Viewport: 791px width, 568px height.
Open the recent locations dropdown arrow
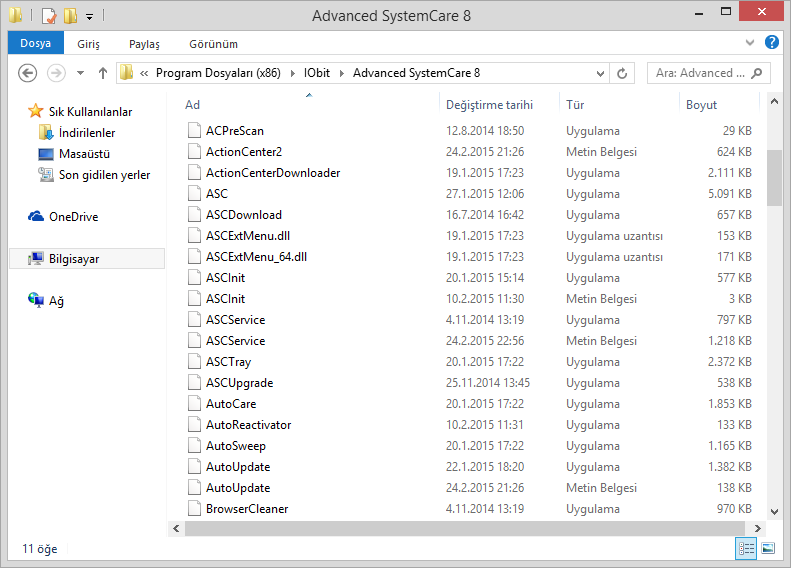pyautogui.click(x=79, y=73)
